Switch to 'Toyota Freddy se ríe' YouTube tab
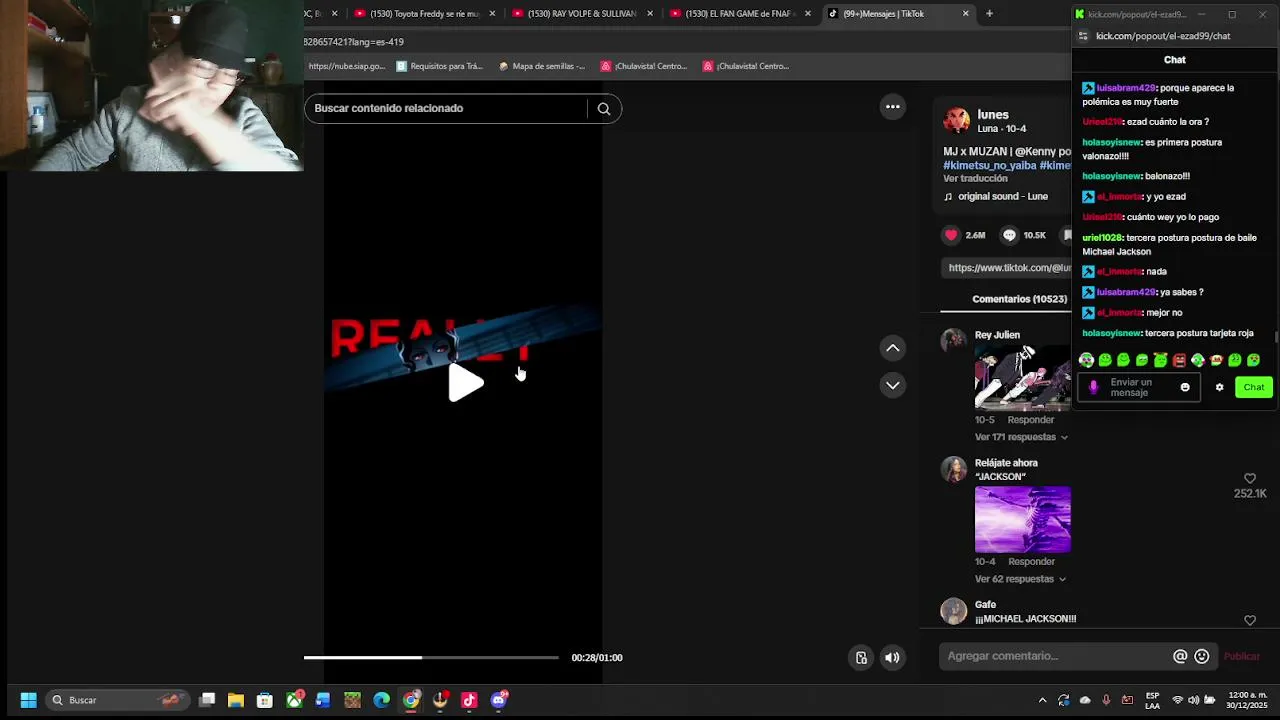 [x=425, y=14]
